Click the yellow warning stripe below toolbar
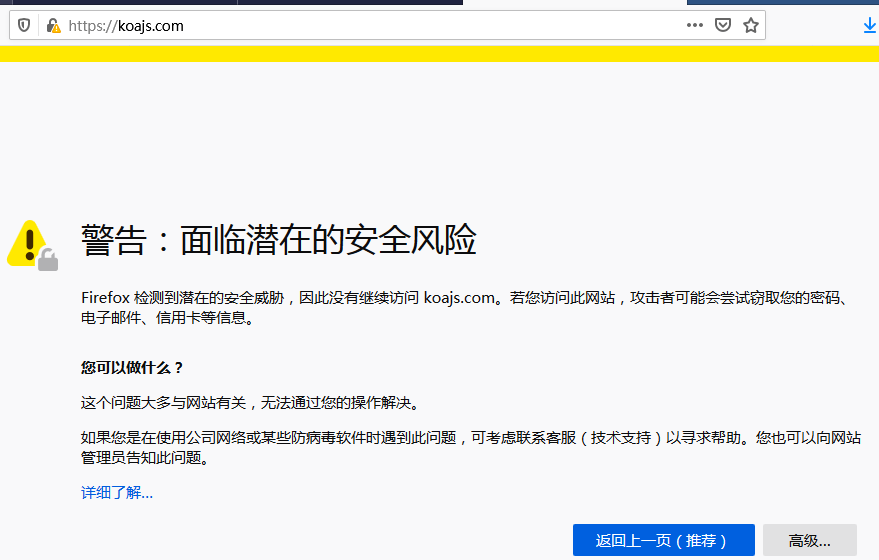879x560 pixels. click(x=439, y=53)
